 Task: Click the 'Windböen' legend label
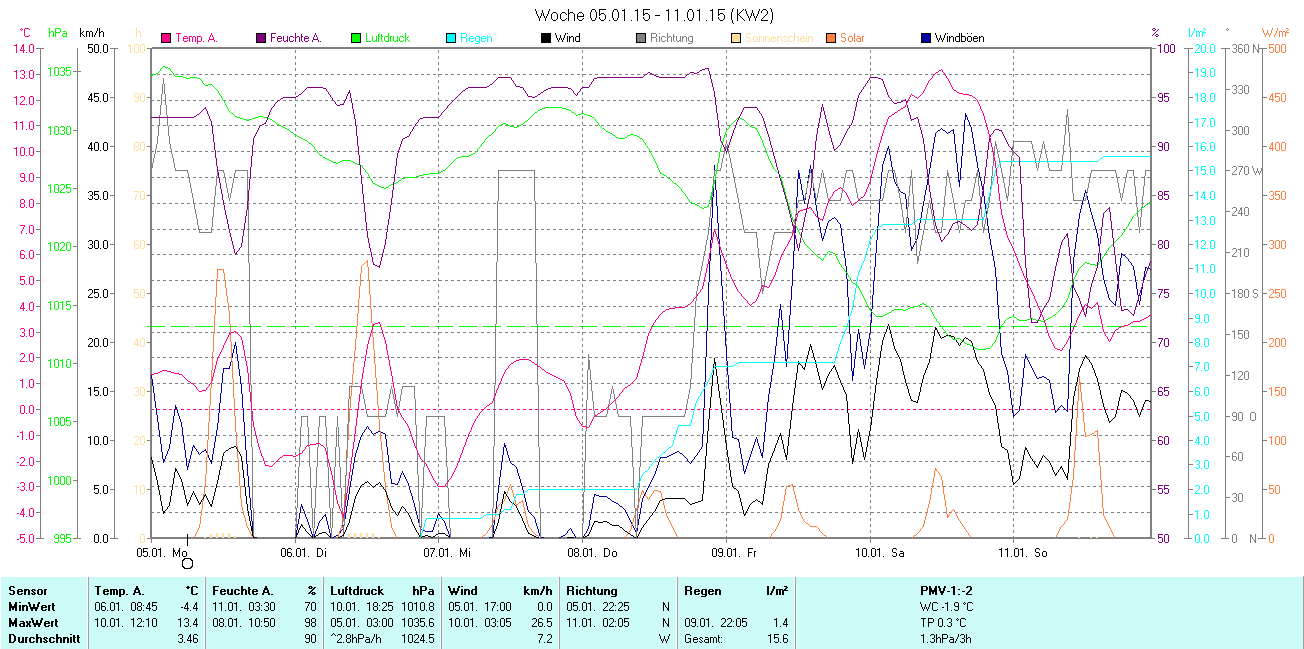click(959, 39)
